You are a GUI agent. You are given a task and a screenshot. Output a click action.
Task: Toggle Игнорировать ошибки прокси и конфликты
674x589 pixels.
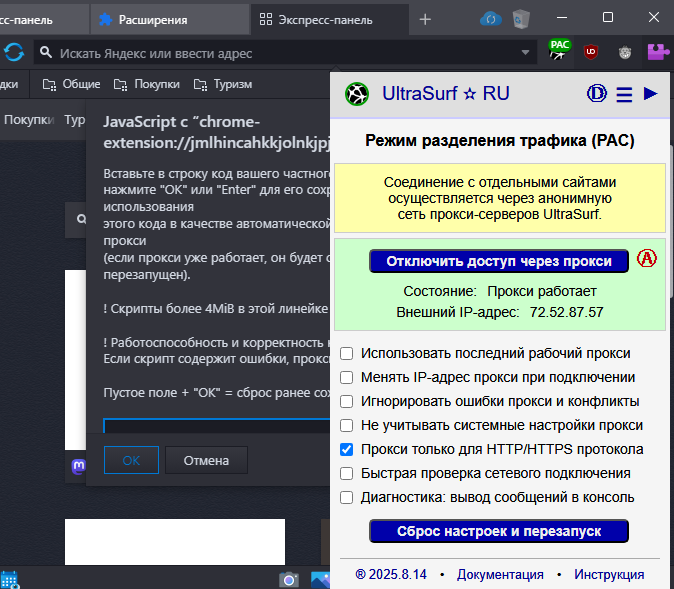346,402
